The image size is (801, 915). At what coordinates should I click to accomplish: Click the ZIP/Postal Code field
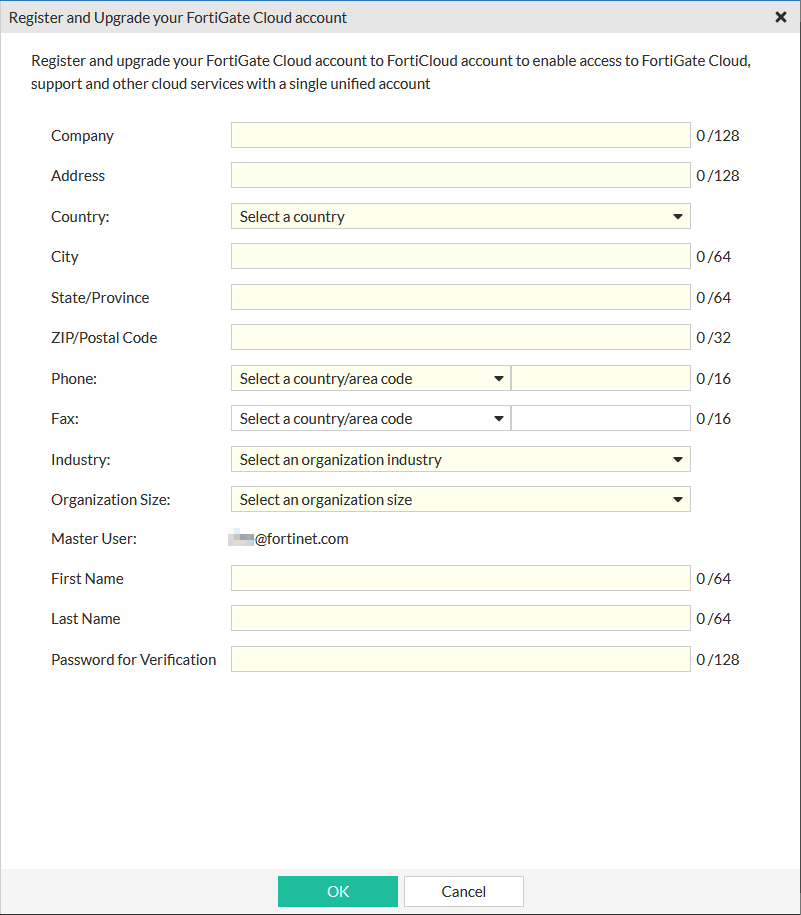[460, 337]
